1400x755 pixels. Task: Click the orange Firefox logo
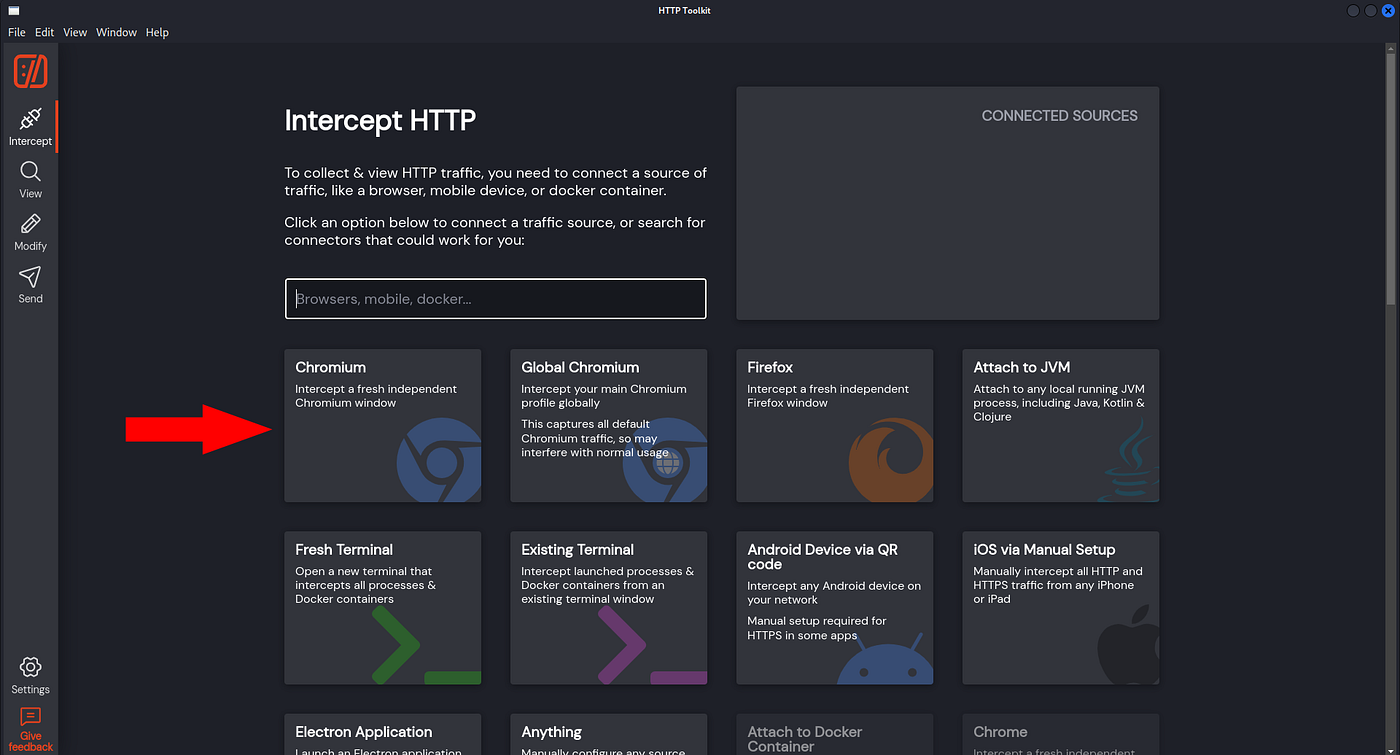point(891,460)
